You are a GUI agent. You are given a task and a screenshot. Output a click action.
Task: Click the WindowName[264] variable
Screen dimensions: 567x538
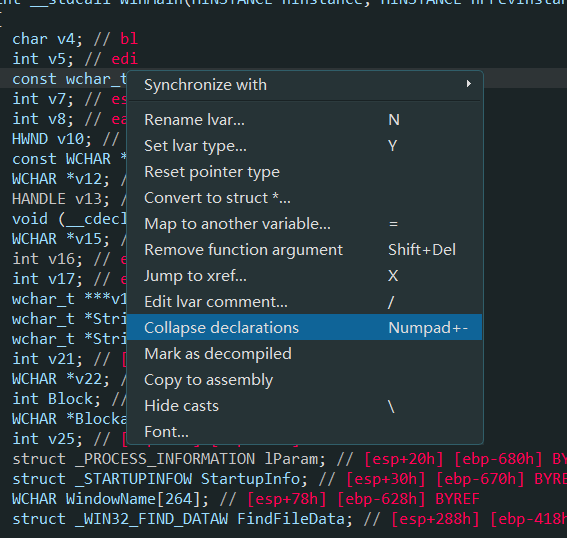[133, 499]
